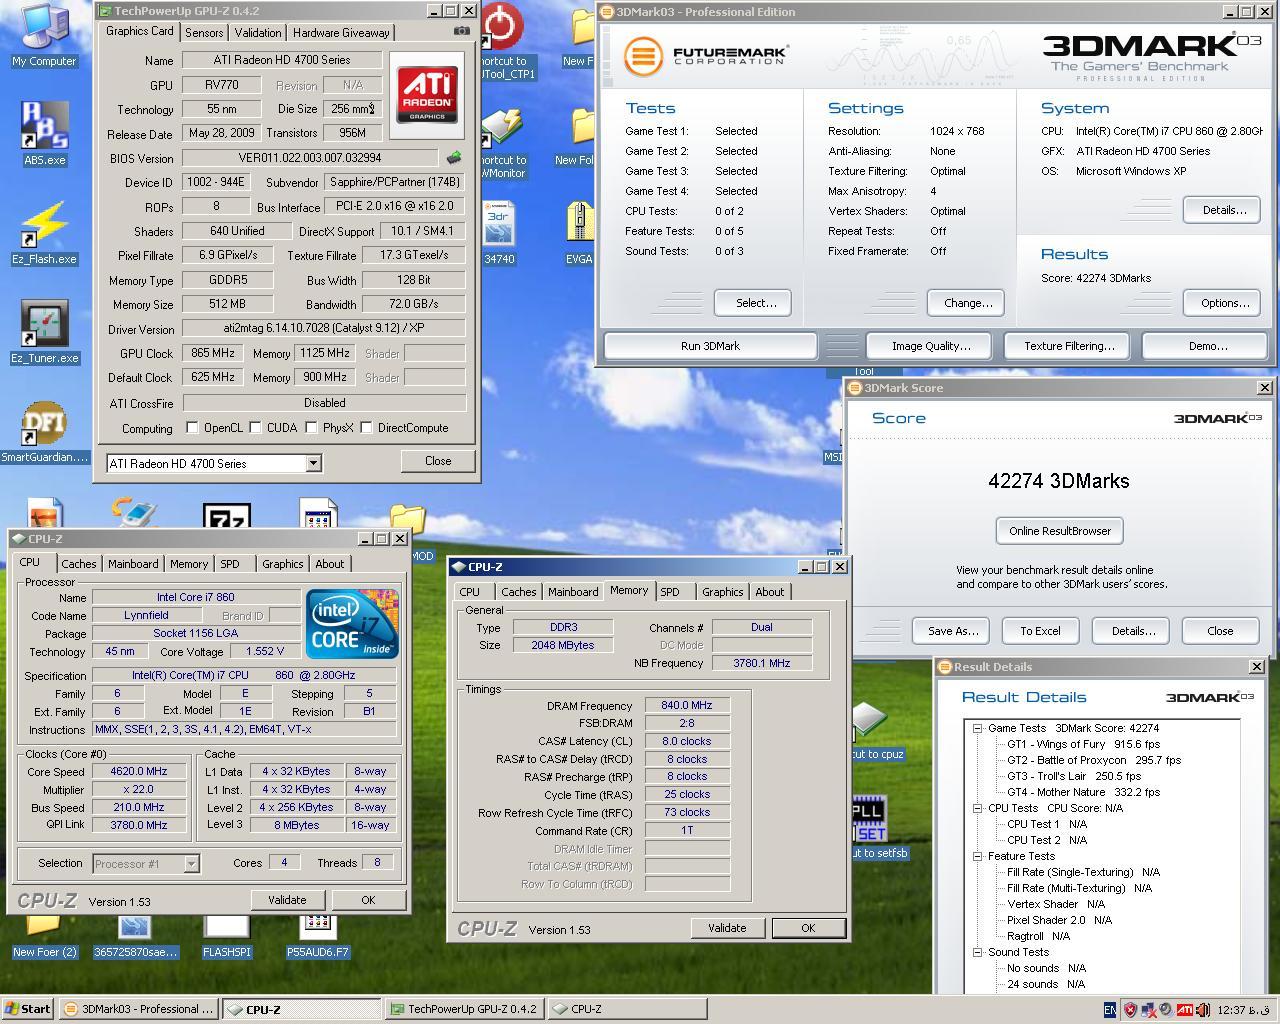Open My Computer desktop icon

43,33
